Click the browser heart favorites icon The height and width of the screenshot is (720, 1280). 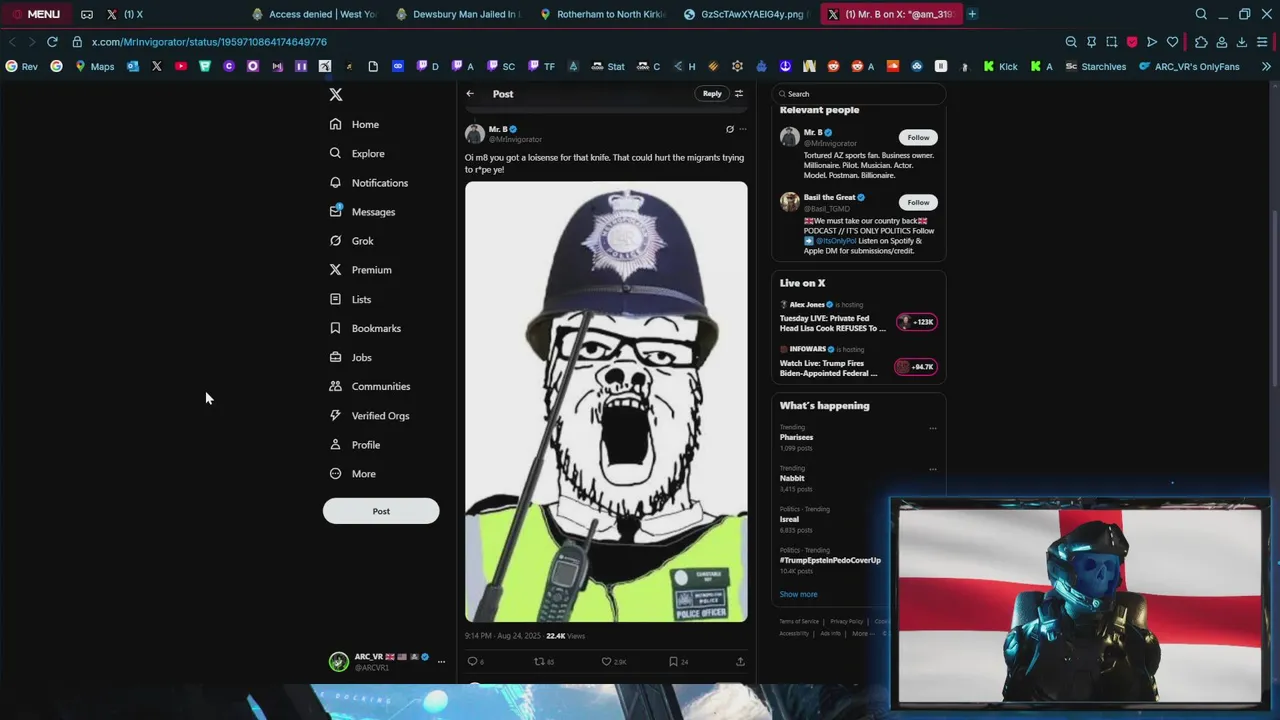(1172, 42)
